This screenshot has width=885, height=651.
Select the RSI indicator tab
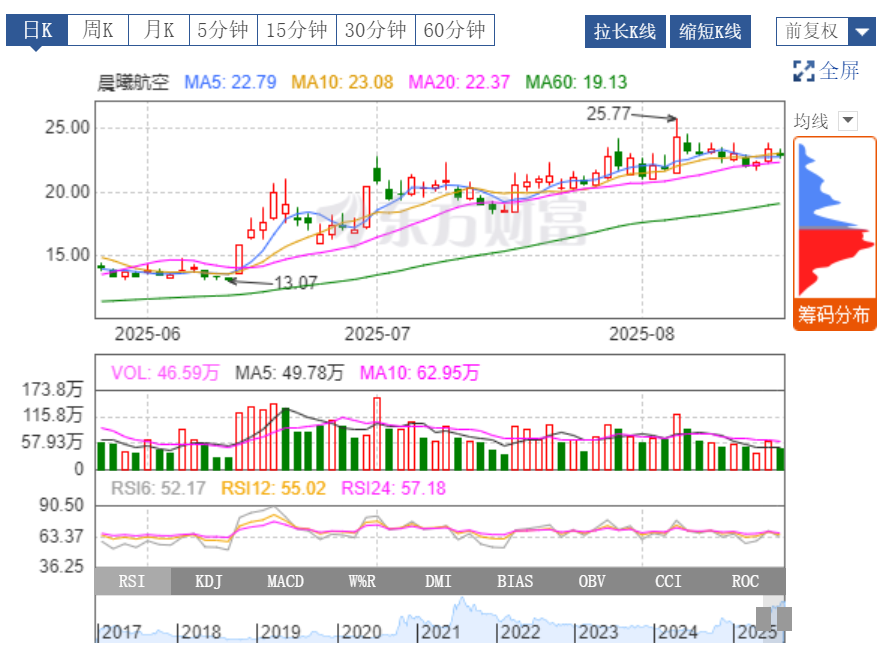[132, 581]
